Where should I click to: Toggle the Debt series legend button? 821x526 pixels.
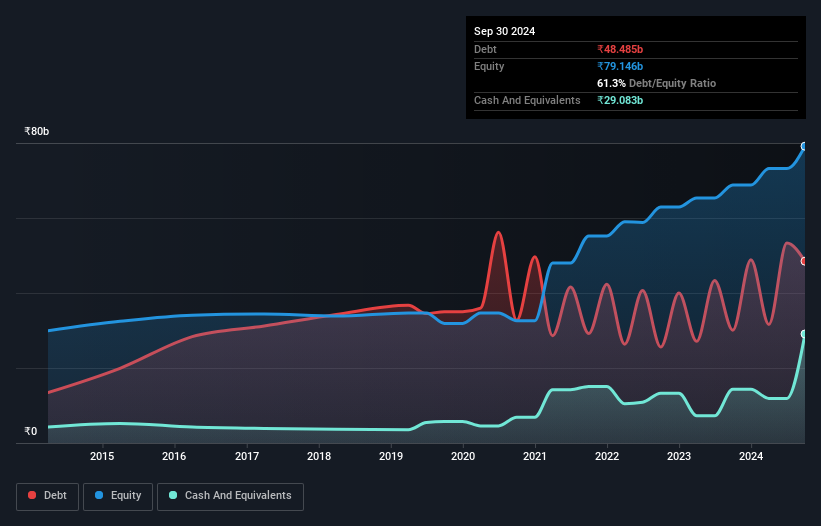pos(47,496)
